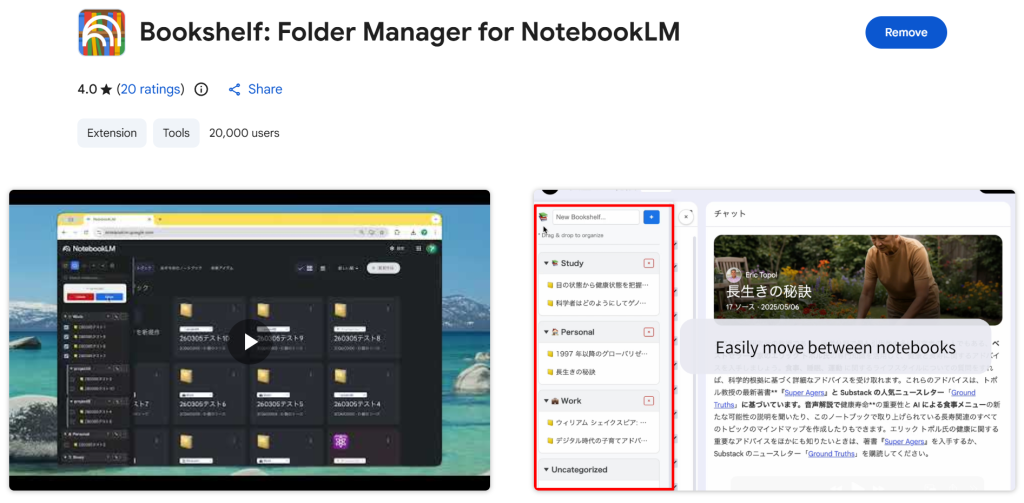Click the delete icon beside Personal
Image resolution: width=1024 pixels, height=503 pixels.
[649, 332]
